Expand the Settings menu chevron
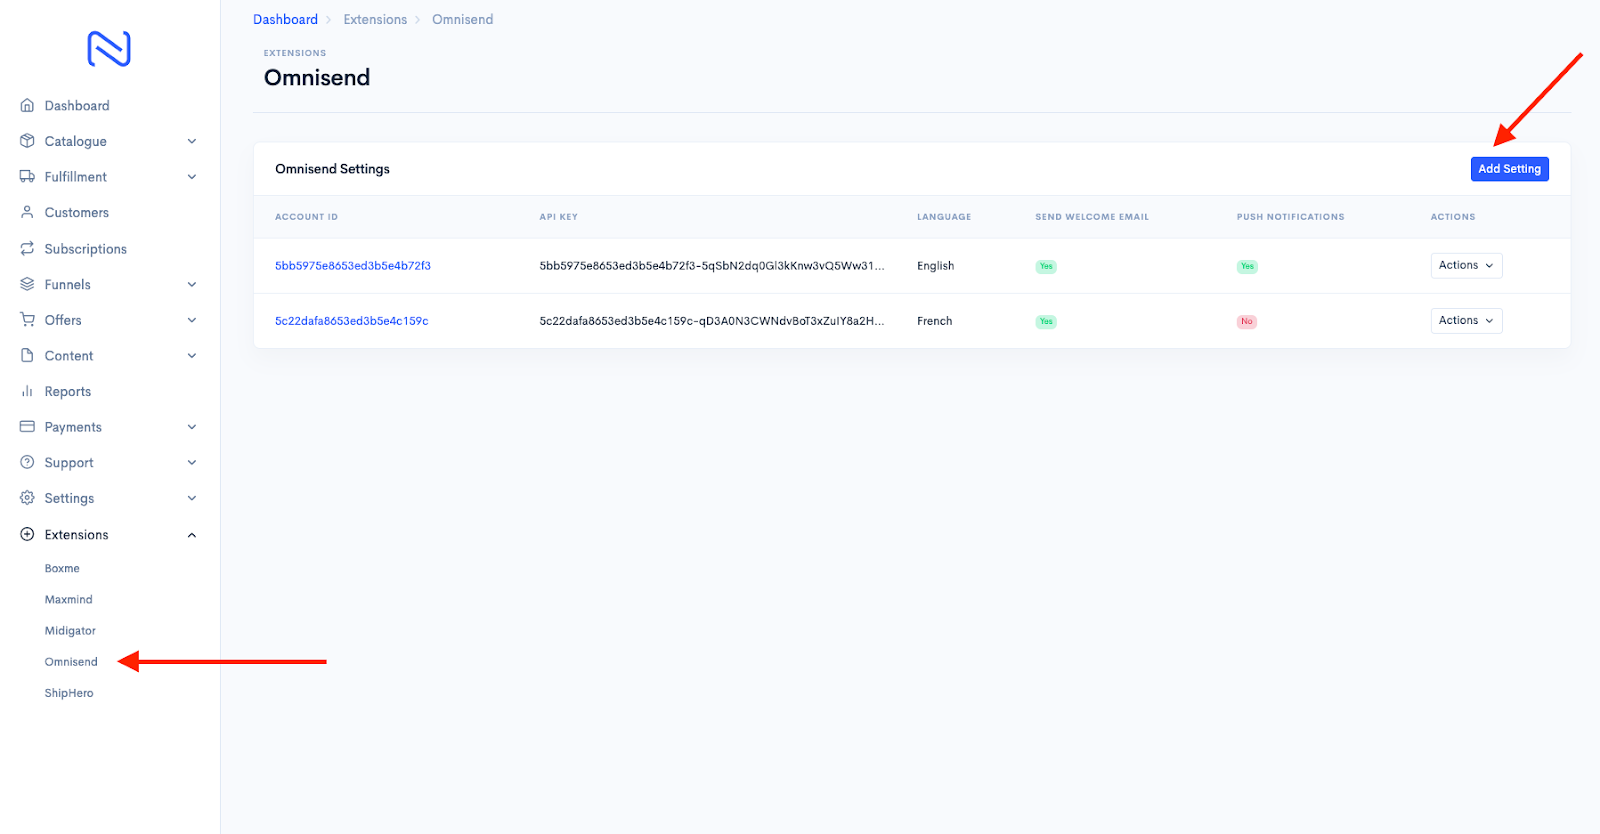The height and width of the screenshot is (834, 1600). click(x=192, y=498)
